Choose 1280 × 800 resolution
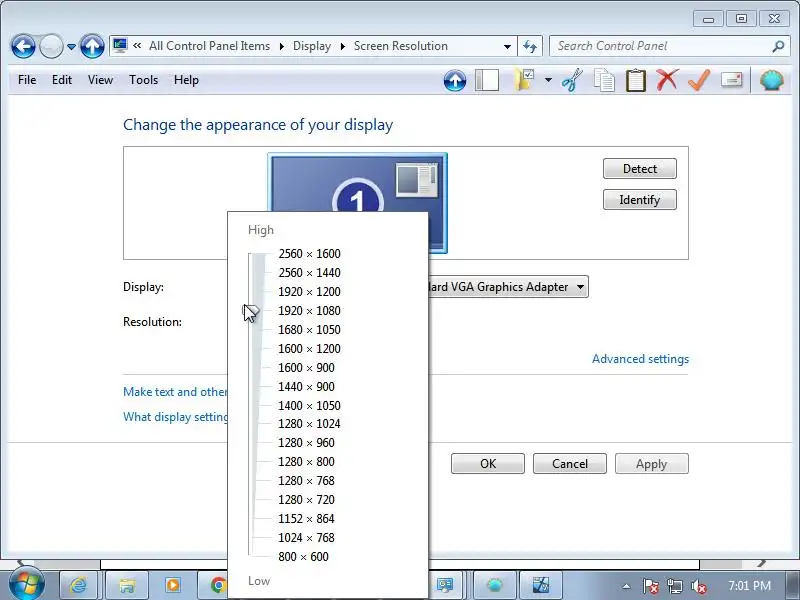Viewport: 800px width, 600px height. click(306, 461)
